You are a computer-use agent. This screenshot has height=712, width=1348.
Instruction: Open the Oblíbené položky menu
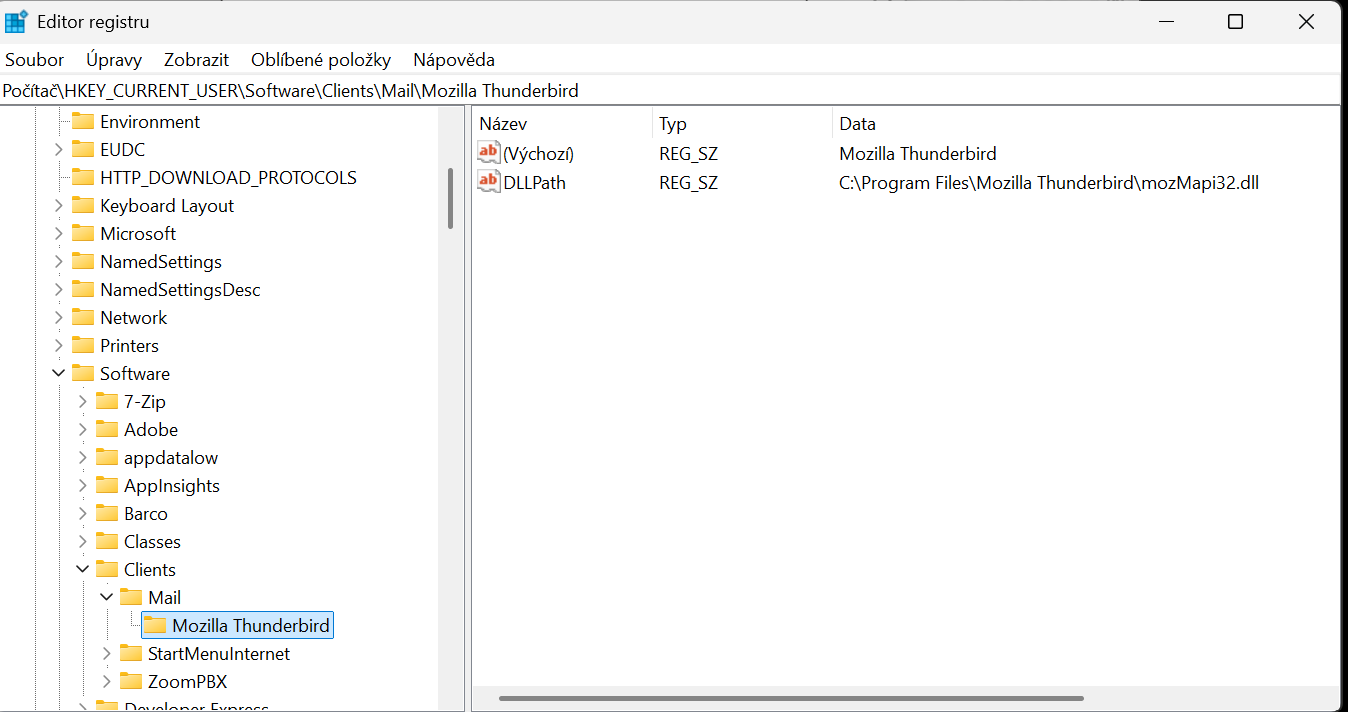[320, 60]
